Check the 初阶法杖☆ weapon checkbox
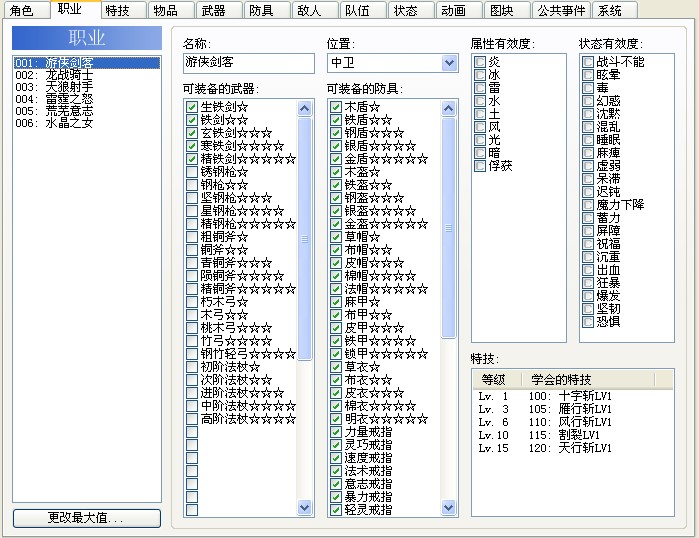This screenshot has width=699, height=538. (192, 367)
